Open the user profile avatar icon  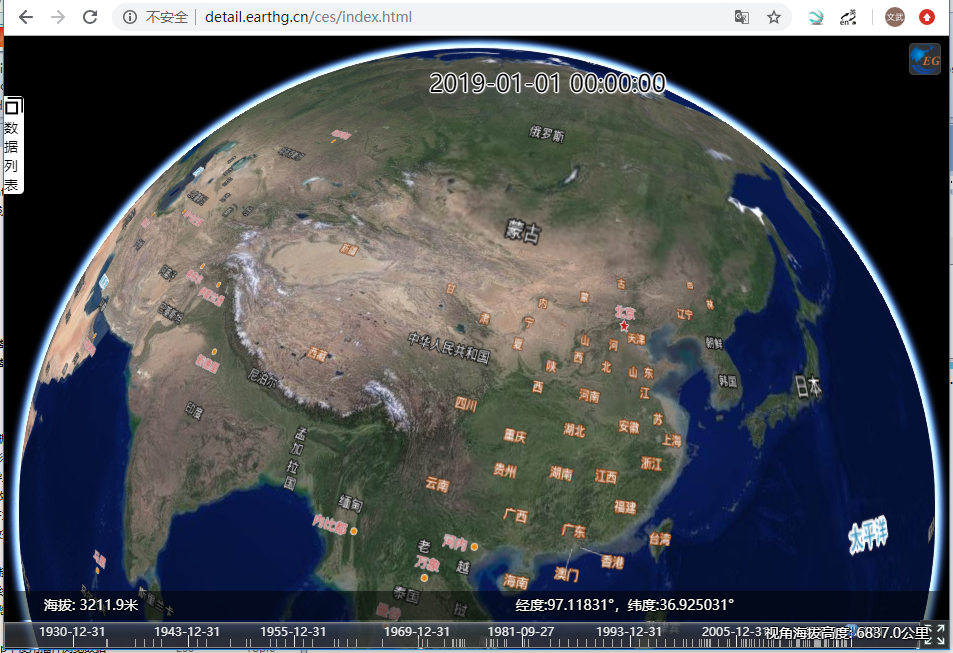coord(894,17)
